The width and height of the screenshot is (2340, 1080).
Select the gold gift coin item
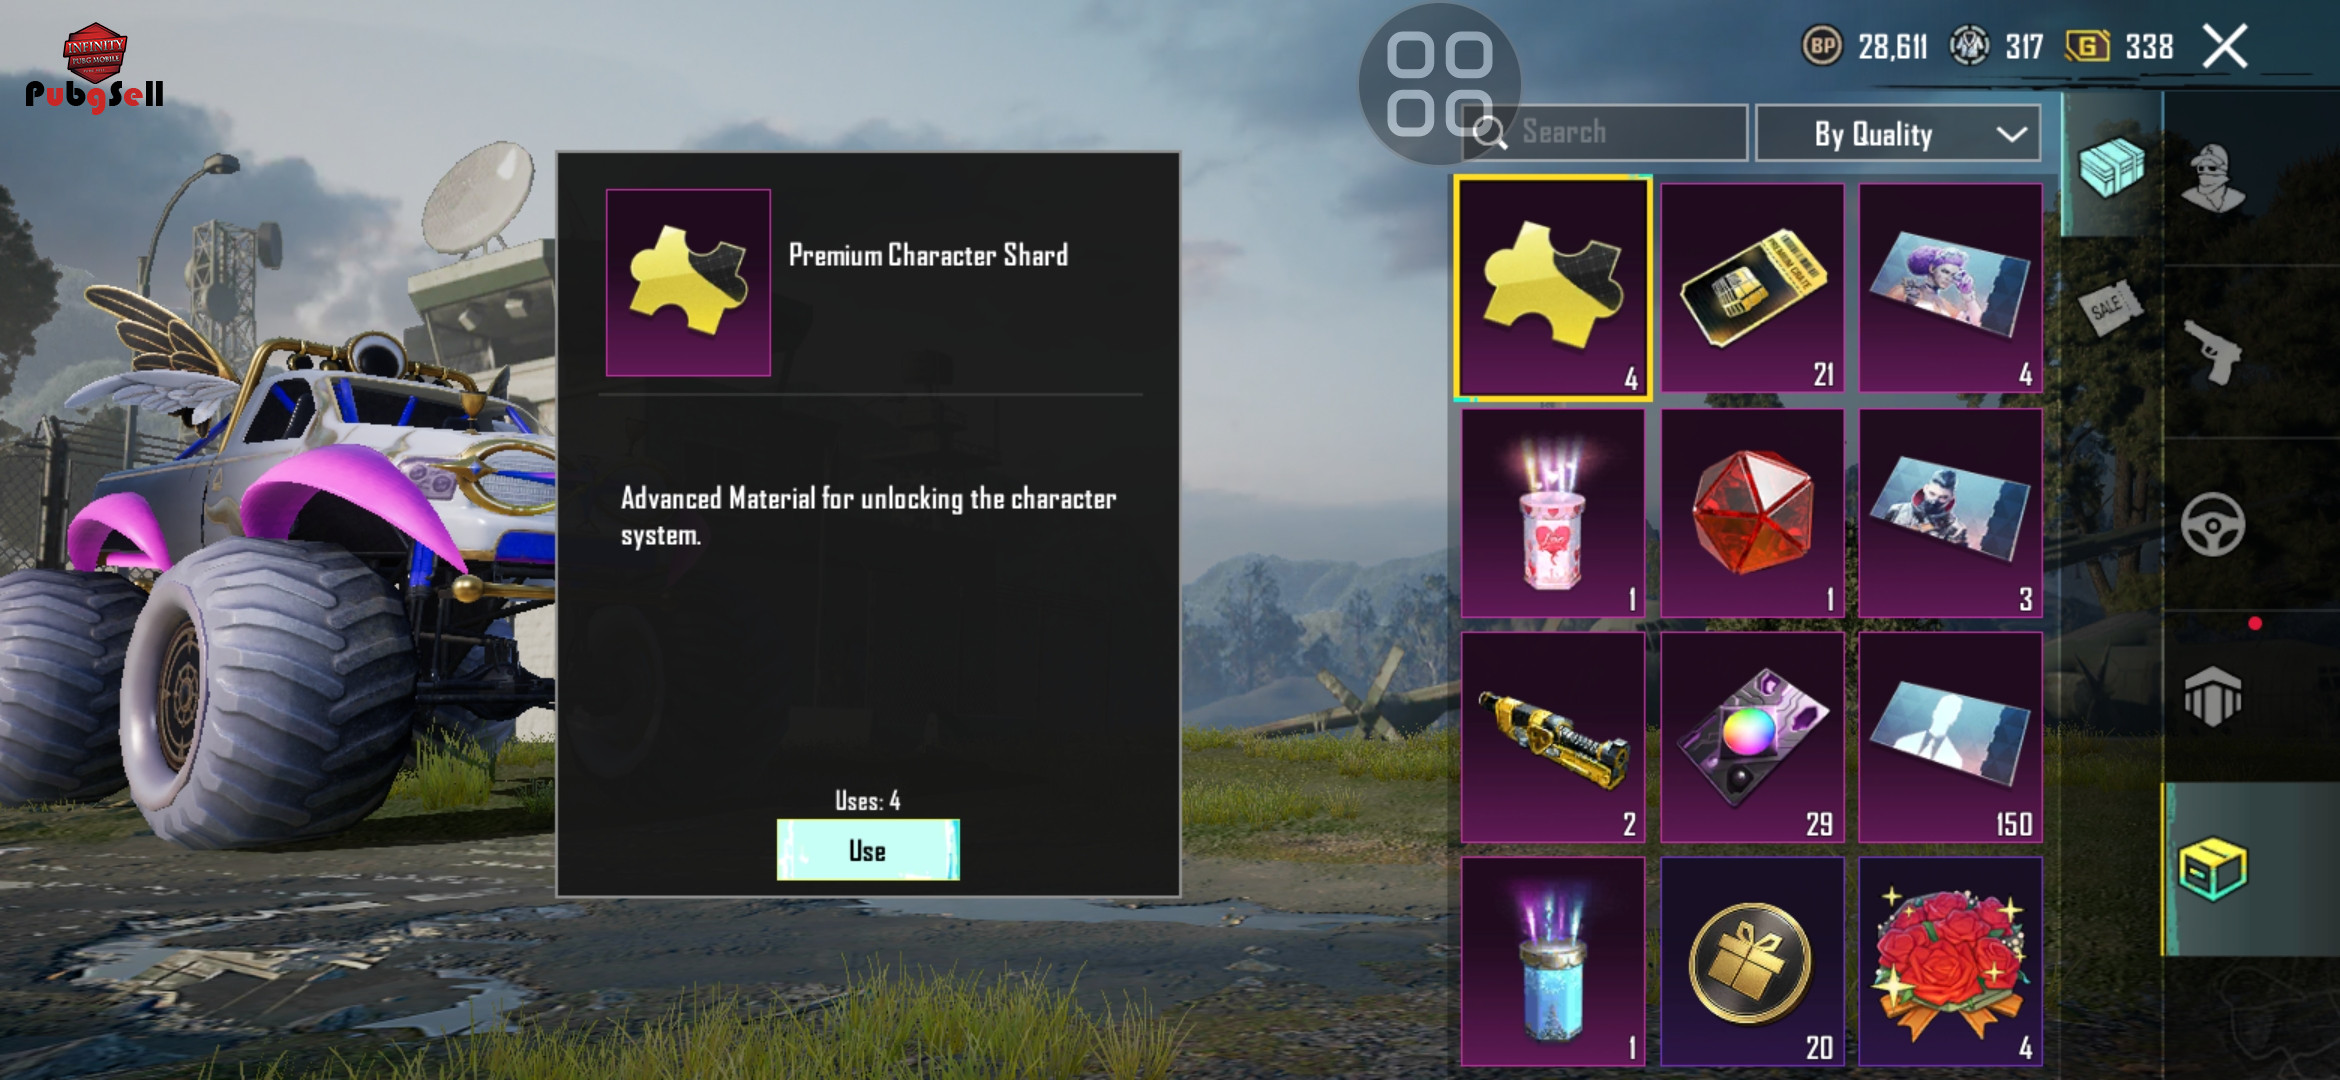(x=1752, y=961)
